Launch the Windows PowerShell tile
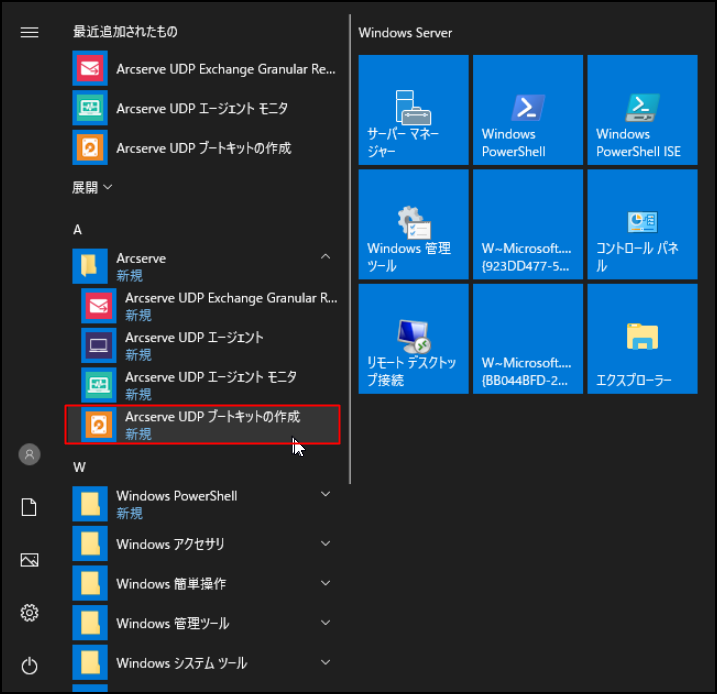 527,109
